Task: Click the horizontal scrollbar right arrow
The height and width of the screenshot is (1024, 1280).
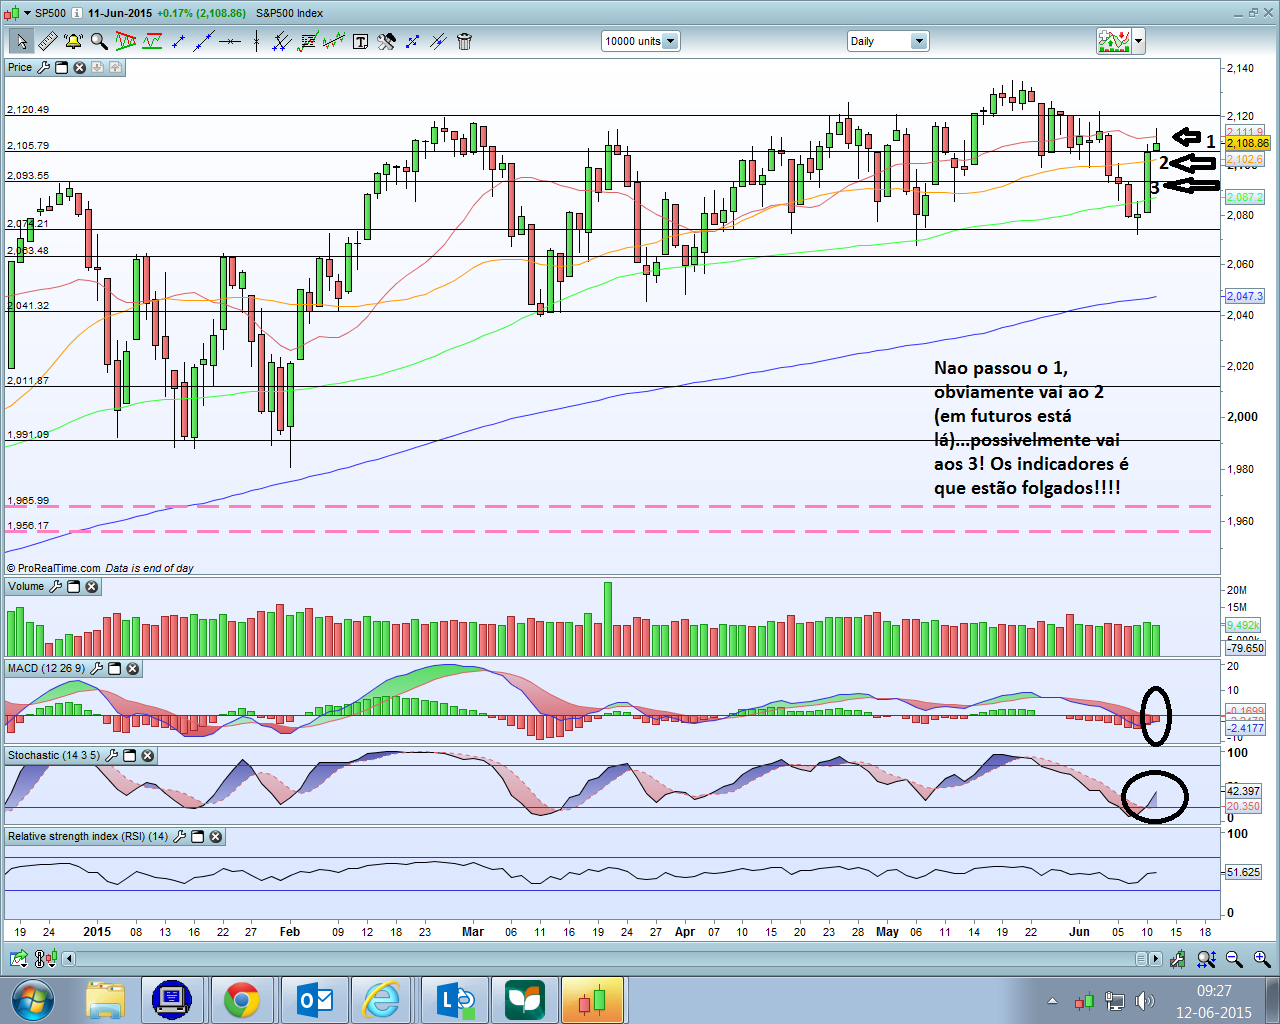Action: pos(1156,959)
